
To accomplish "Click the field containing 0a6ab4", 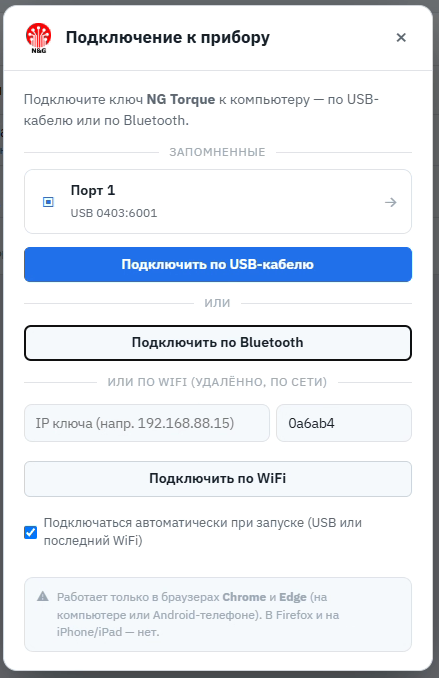I will pos(344,423).
